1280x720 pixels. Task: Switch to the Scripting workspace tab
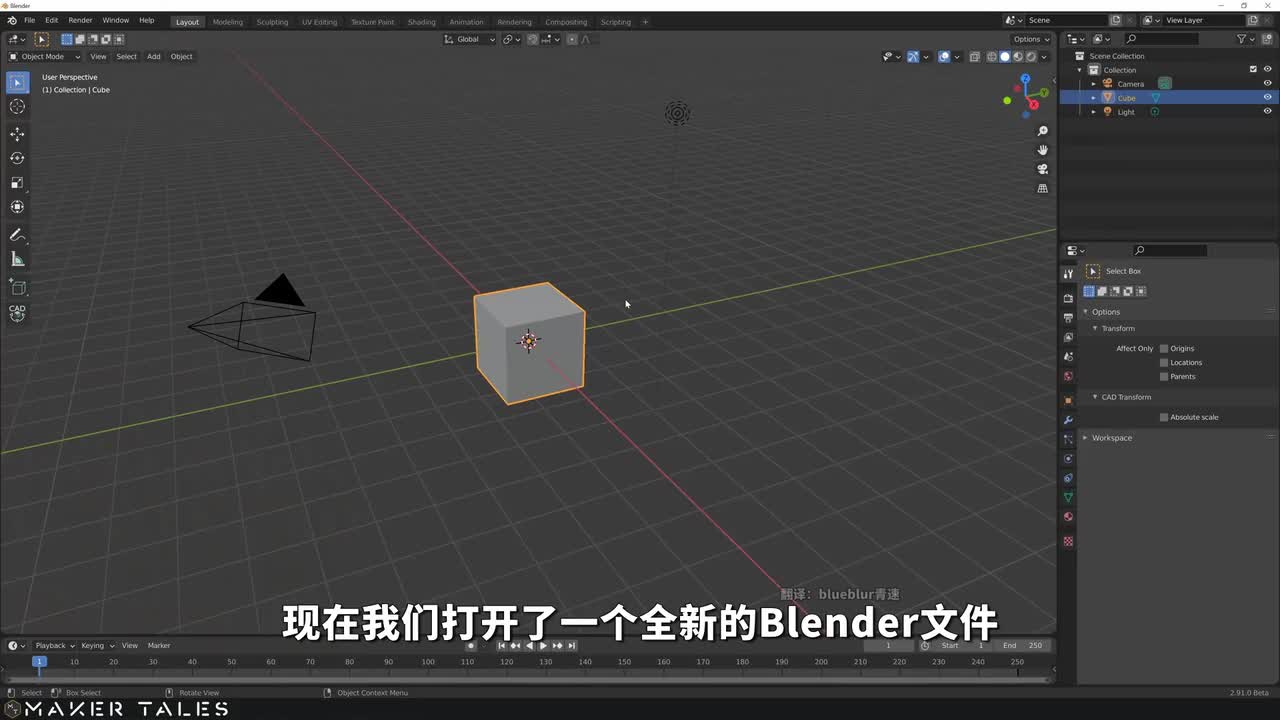coord(615,22)
